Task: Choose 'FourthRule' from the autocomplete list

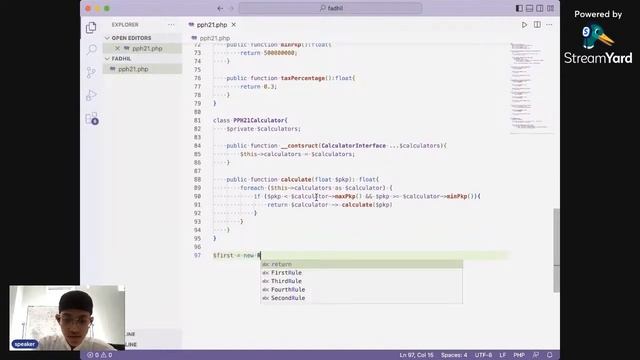Action: [362, 289]
